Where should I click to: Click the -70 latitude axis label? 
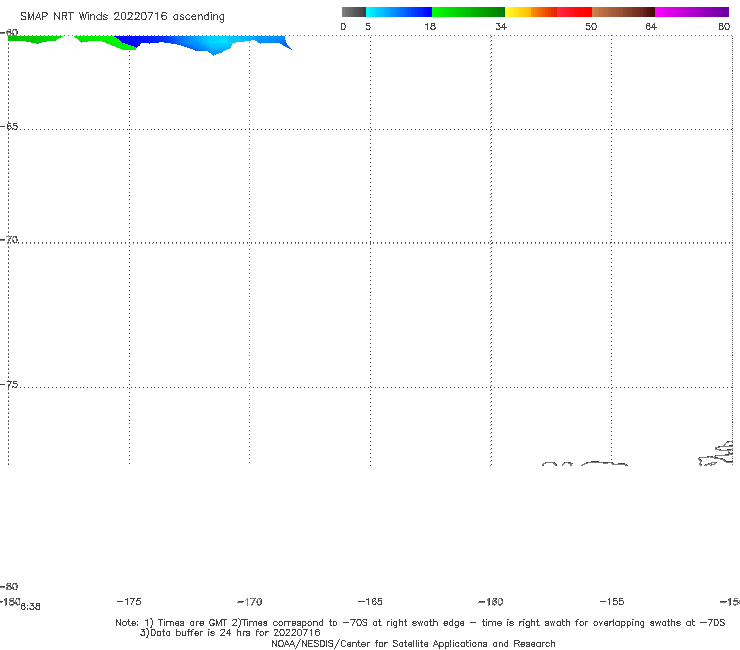click(9, 240)
